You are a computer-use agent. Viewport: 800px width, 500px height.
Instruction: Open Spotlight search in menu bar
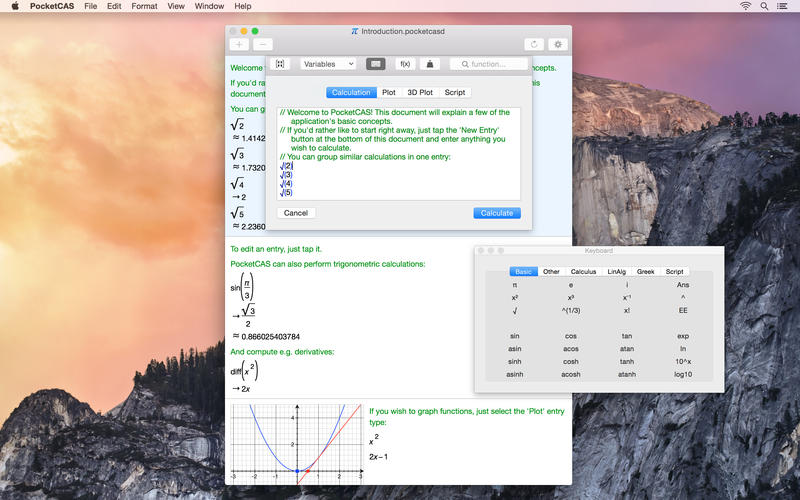[x=766, y=6]
